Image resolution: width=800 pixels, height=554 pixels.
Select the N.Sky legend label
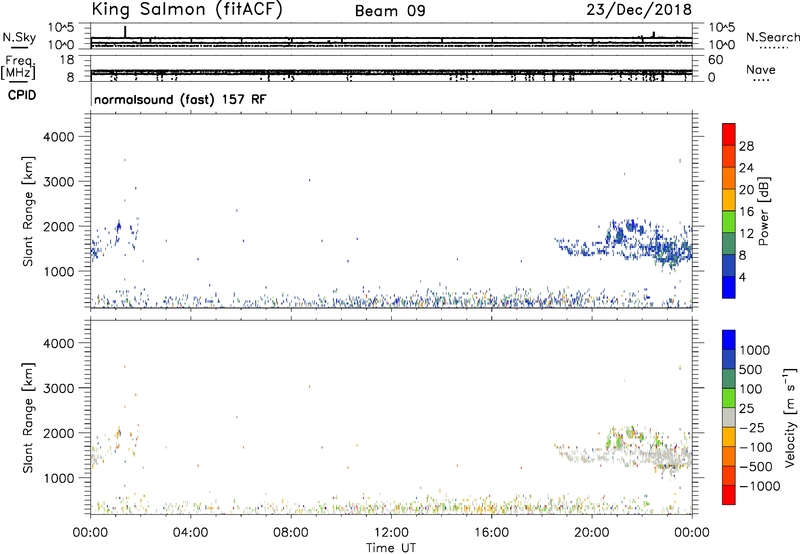click(19, 37)
